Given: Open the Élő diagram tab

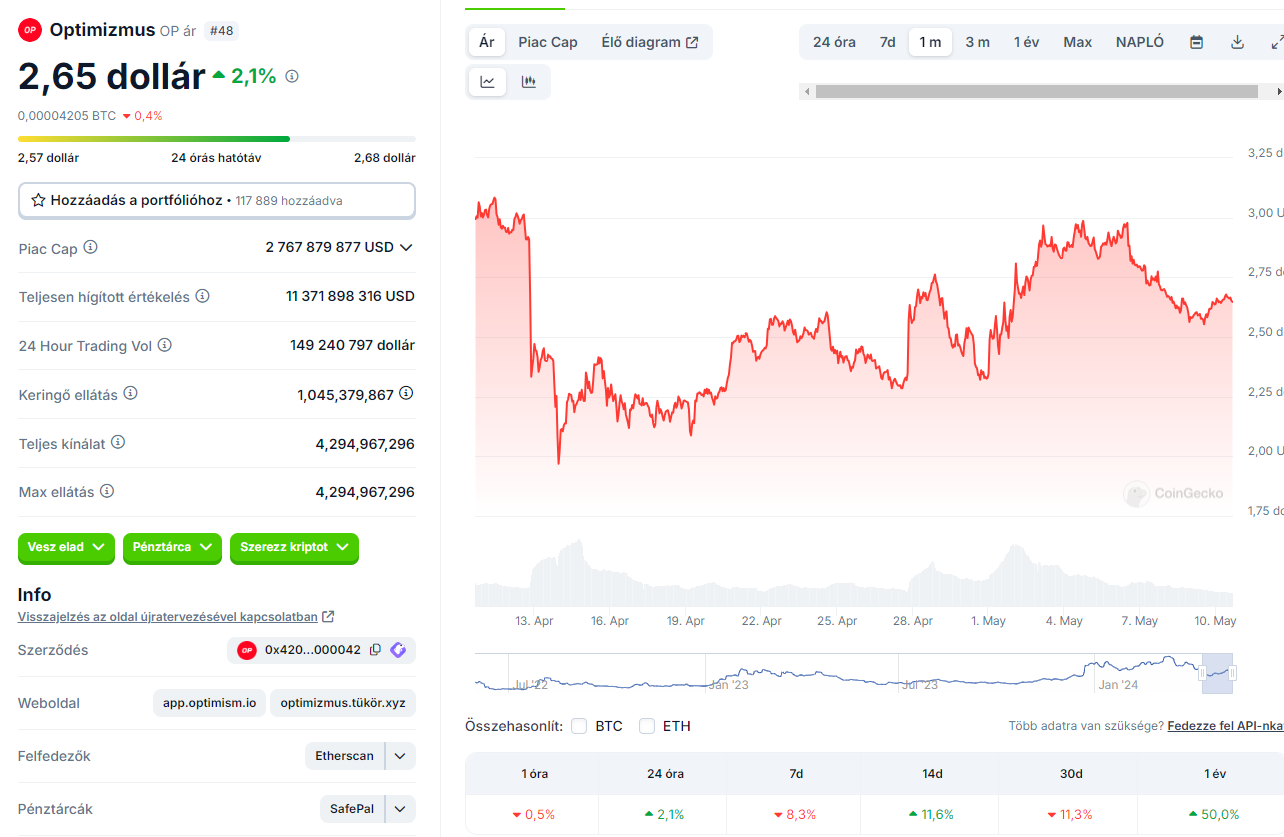Looking at the screenshot, I should 650,42.
